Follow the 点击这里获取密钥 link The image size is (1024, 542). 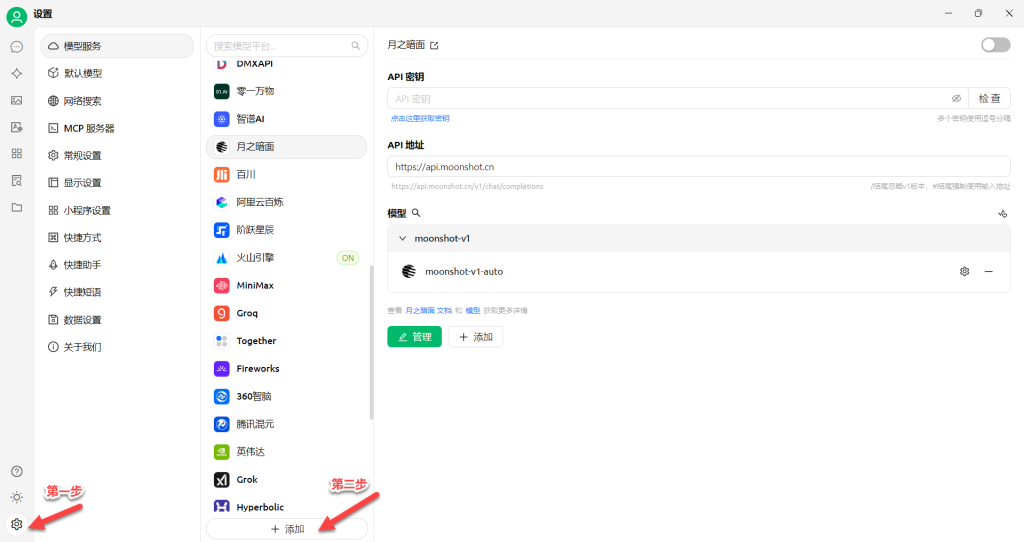coord(420,118)
